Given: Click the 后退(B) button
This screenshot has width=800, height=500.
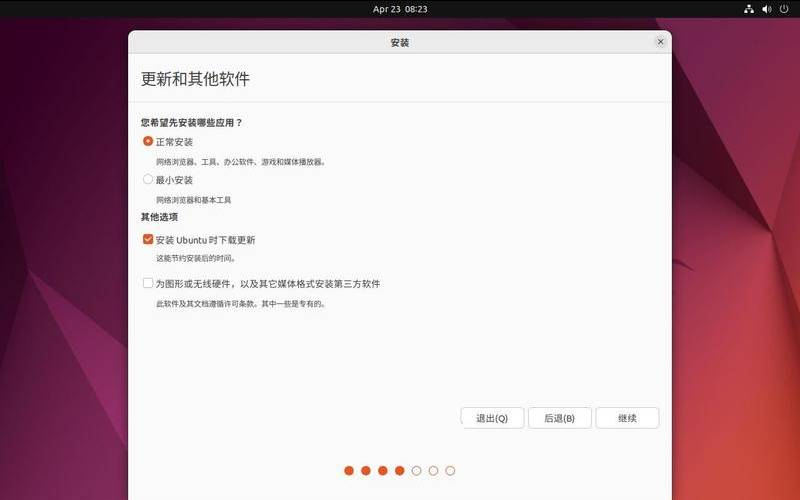Looking at the screenshot, I should (560, 418).
